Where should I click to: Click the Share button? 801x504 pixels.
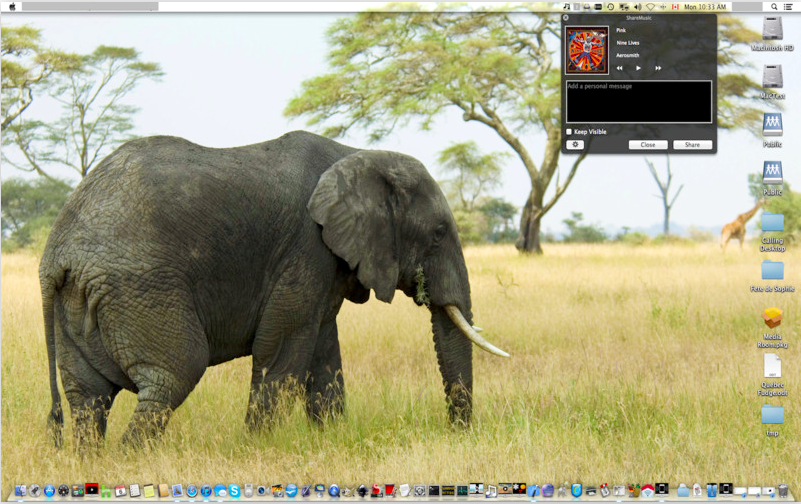[692, 145]
